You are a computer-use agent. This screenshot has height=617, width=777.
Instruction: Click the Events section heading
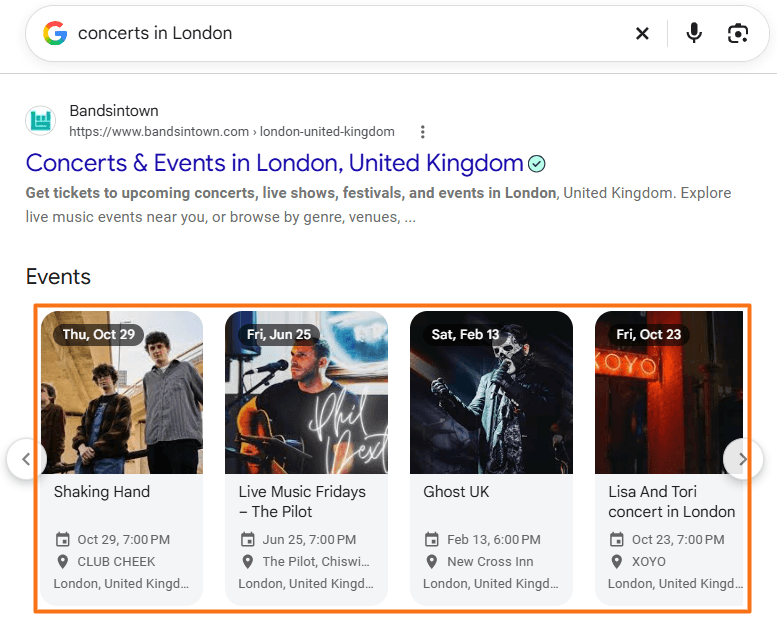58,277
